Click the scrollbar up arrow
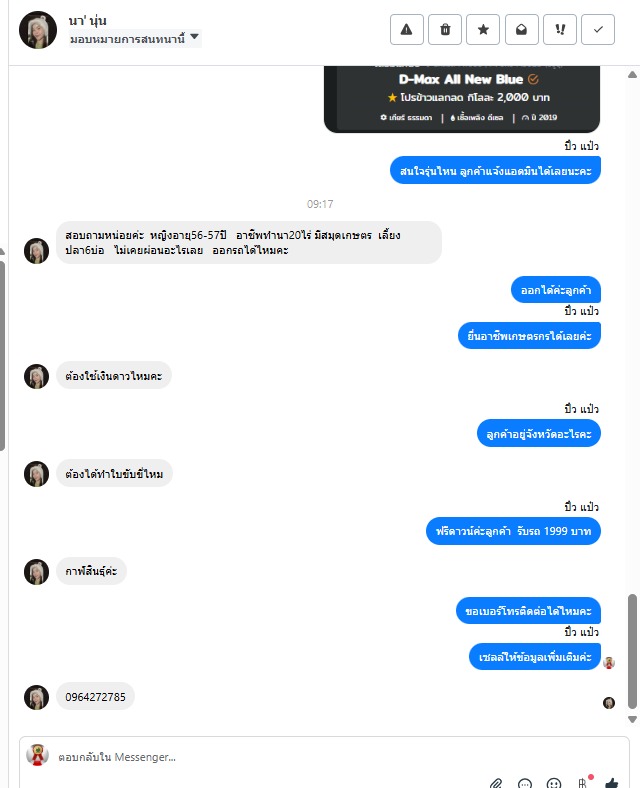Image resolution: width=640 pixels, height=788 pixels. pyautogui.click(x=632, y=75)
